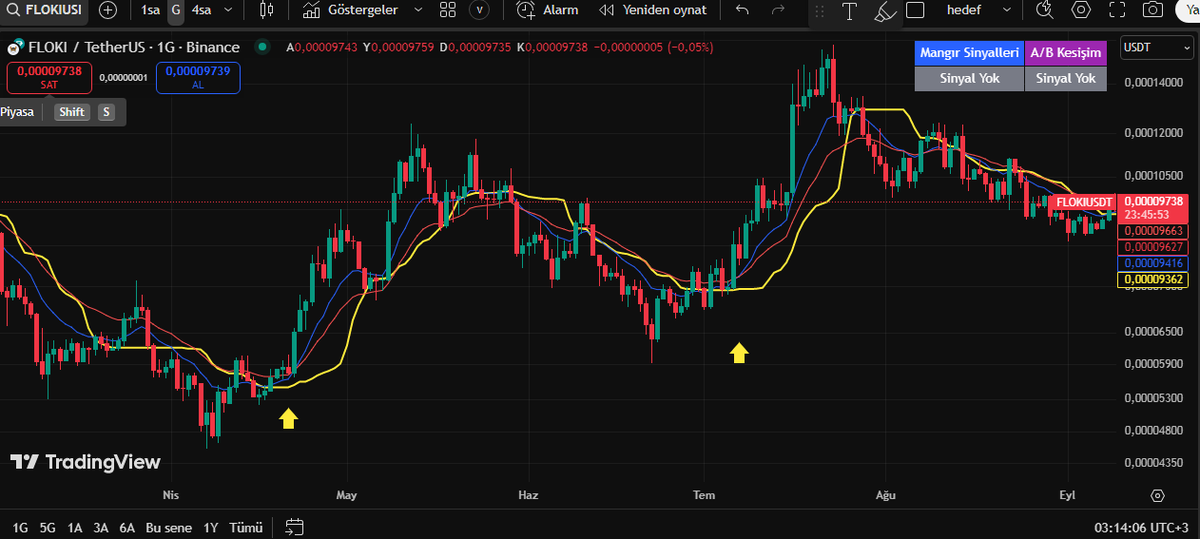Enter fullscreen mode
Viewport: 1200px width, 539px height.
[1117, 10]
